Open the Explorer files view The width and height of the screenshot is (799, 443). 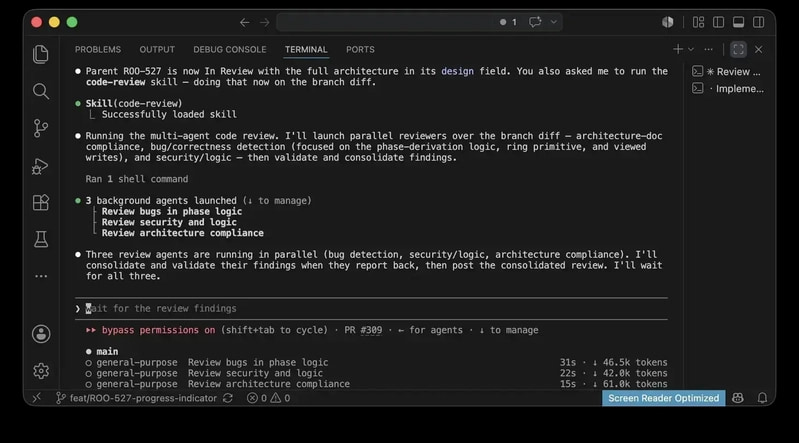coord(41,55)
